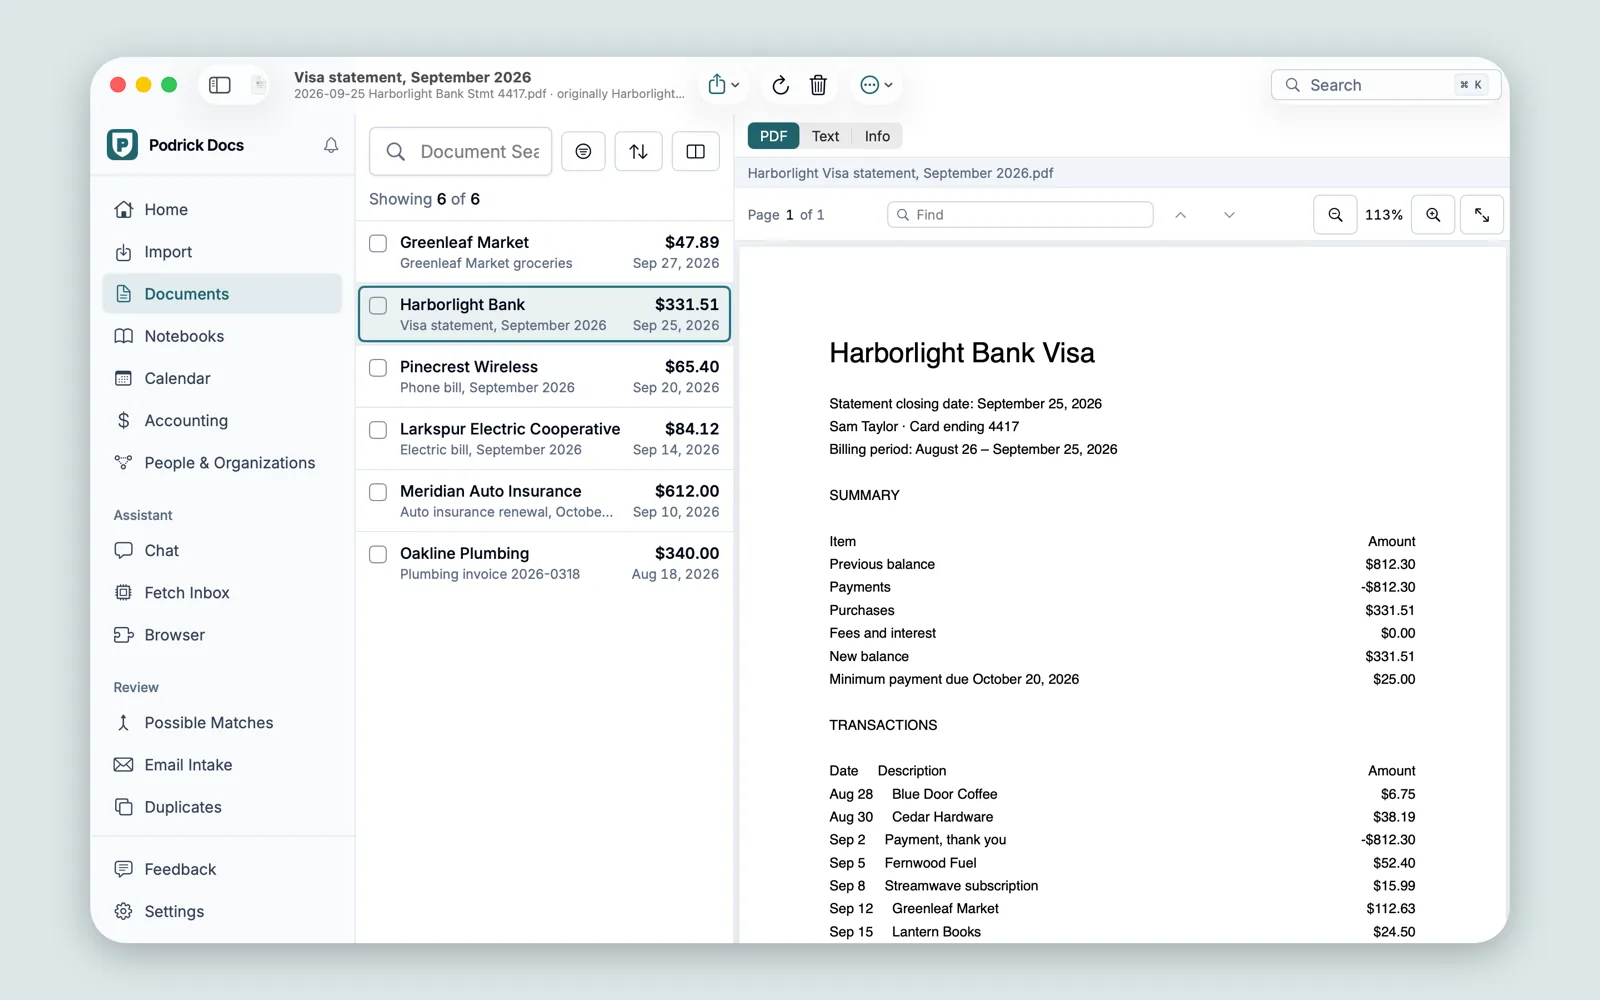Image resolution: width=1600 pixels, height=1000 pixels.
Task: Expand PDF viewer to fullscreen
Action: click(1482, 215)
